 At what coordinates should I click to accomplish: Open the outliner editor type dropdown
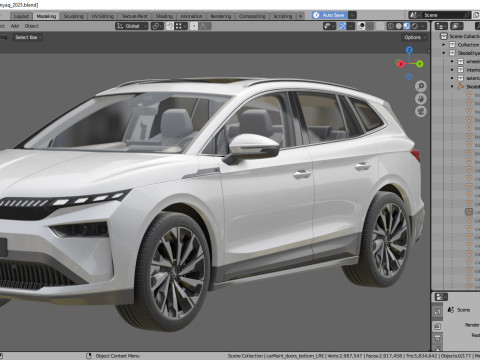(441, 26)
